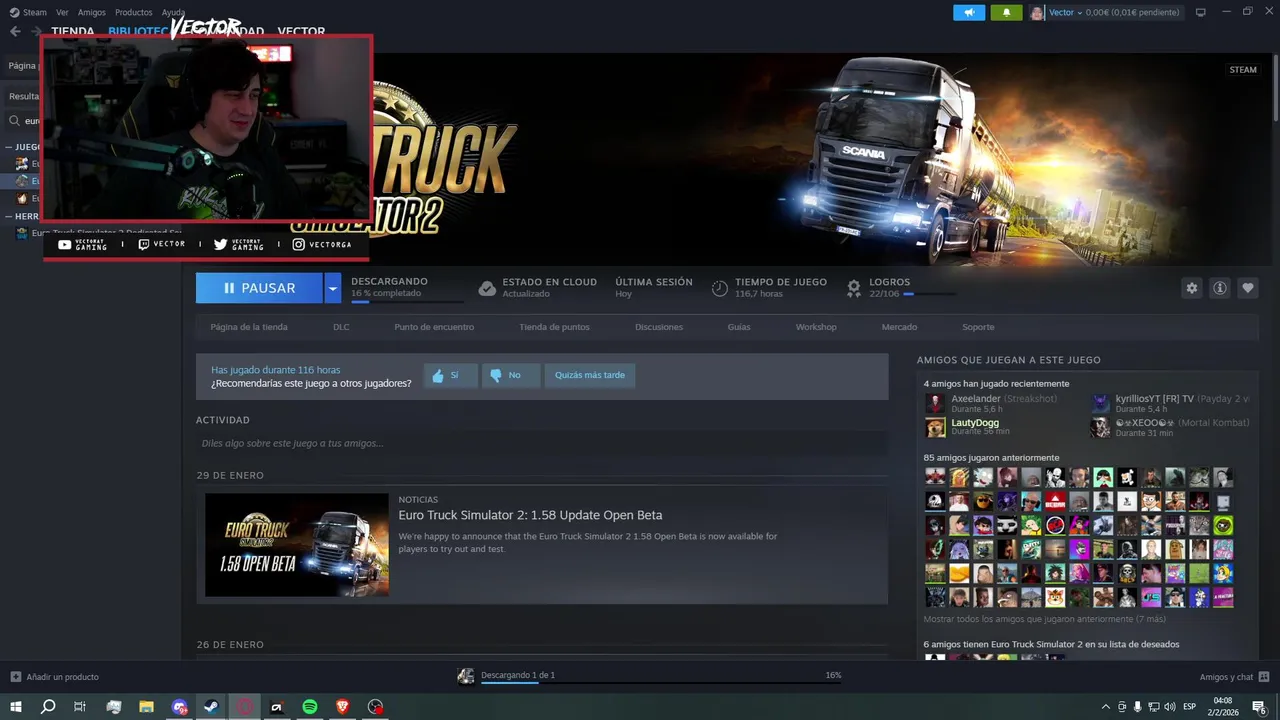Open Spotify from taskbar

click(x=310, y=707)
